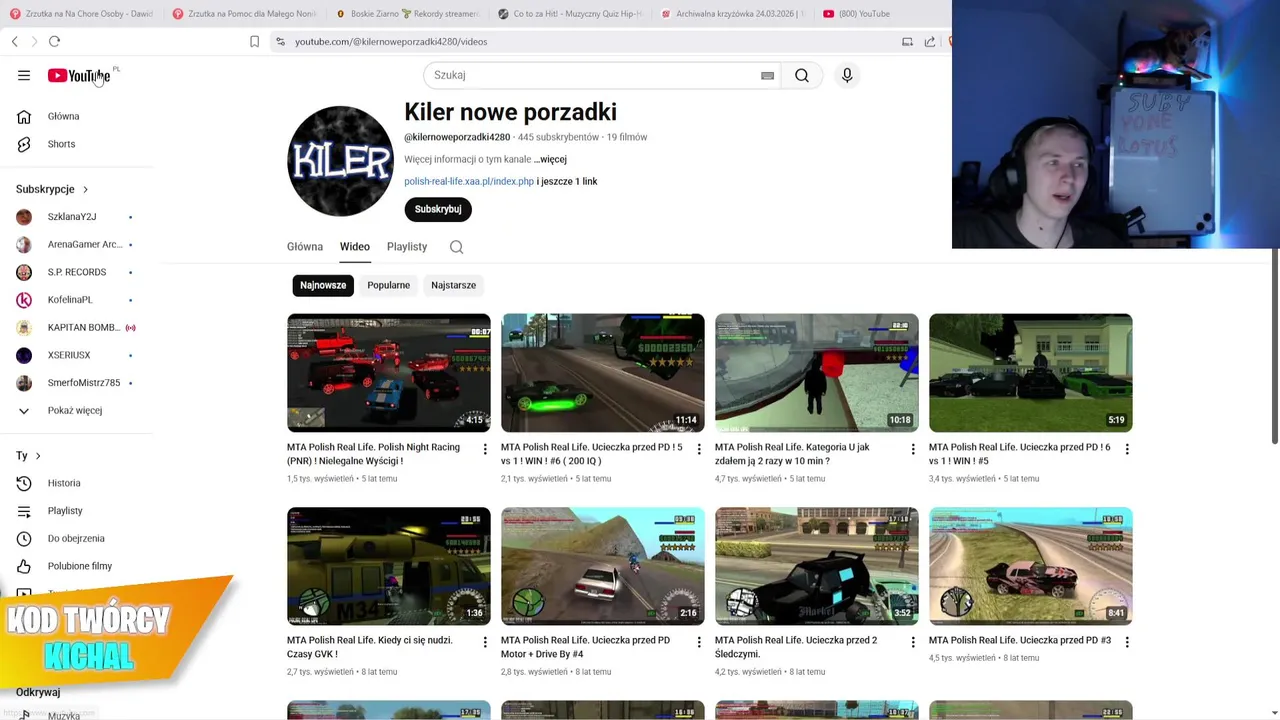Bookmark the page with the address bar bookmark icon

(254, 41)
